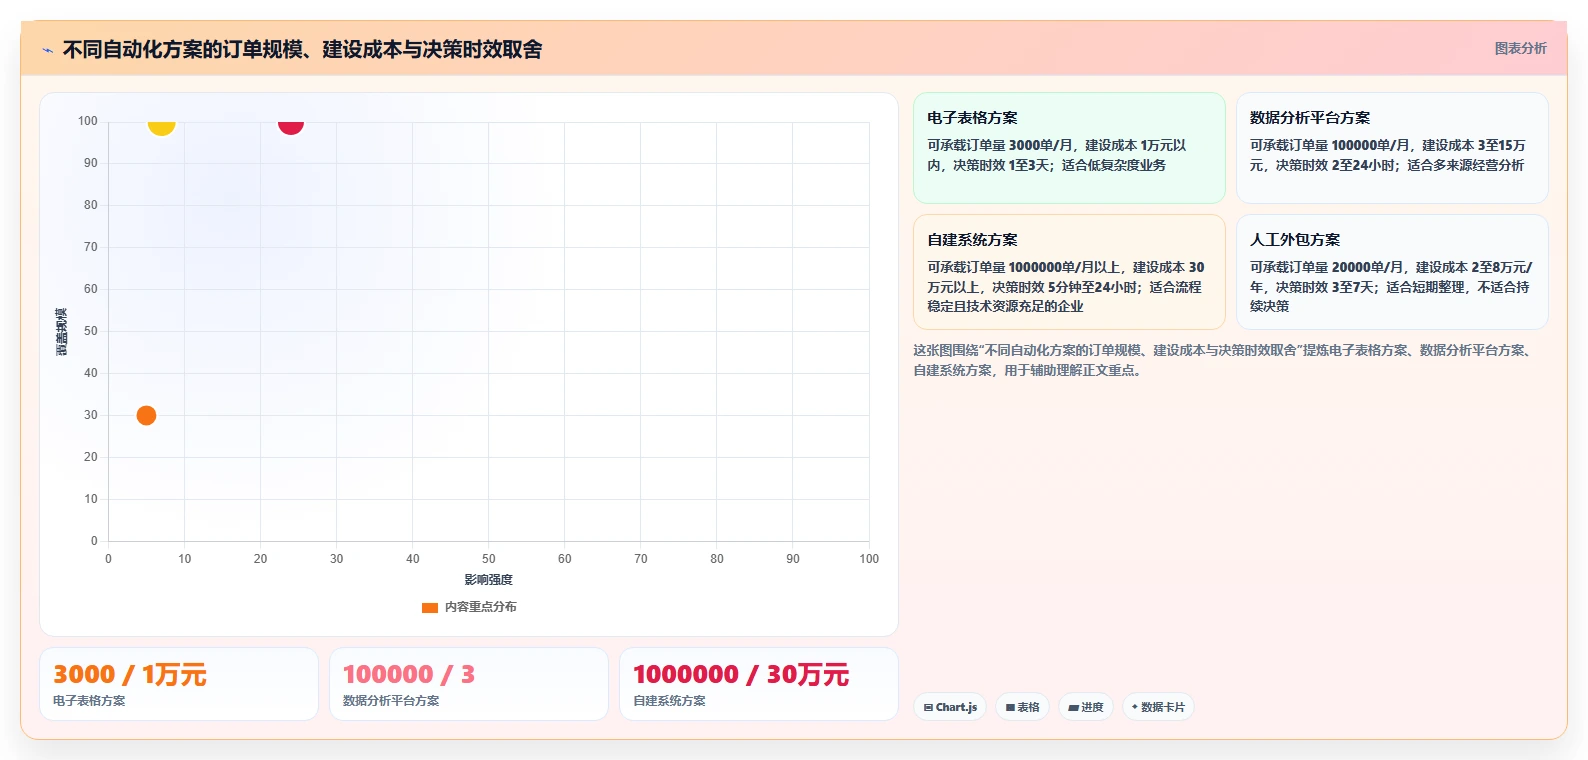Screen dimensions: 1588x760
Task: Select the 3000 / 1万元 stat card
Action: click(179, 684)
